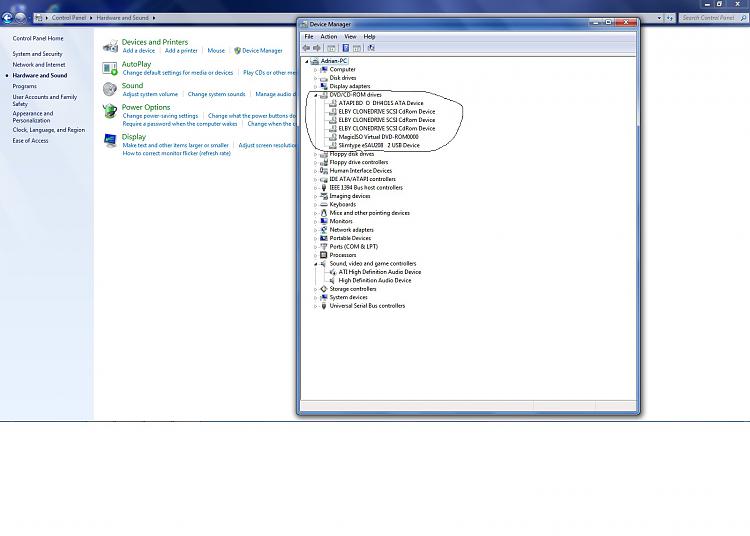Collapse the Adrian-PC root node
Viewport: 750px width, 536px height.
(307, 61)
